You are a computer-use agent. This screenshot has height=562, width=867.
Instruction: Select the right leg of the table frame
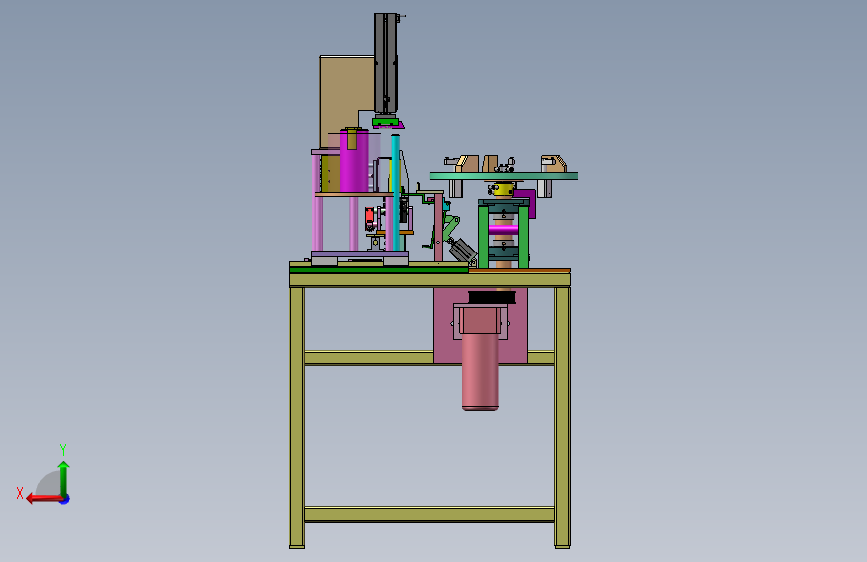[562, 417]
